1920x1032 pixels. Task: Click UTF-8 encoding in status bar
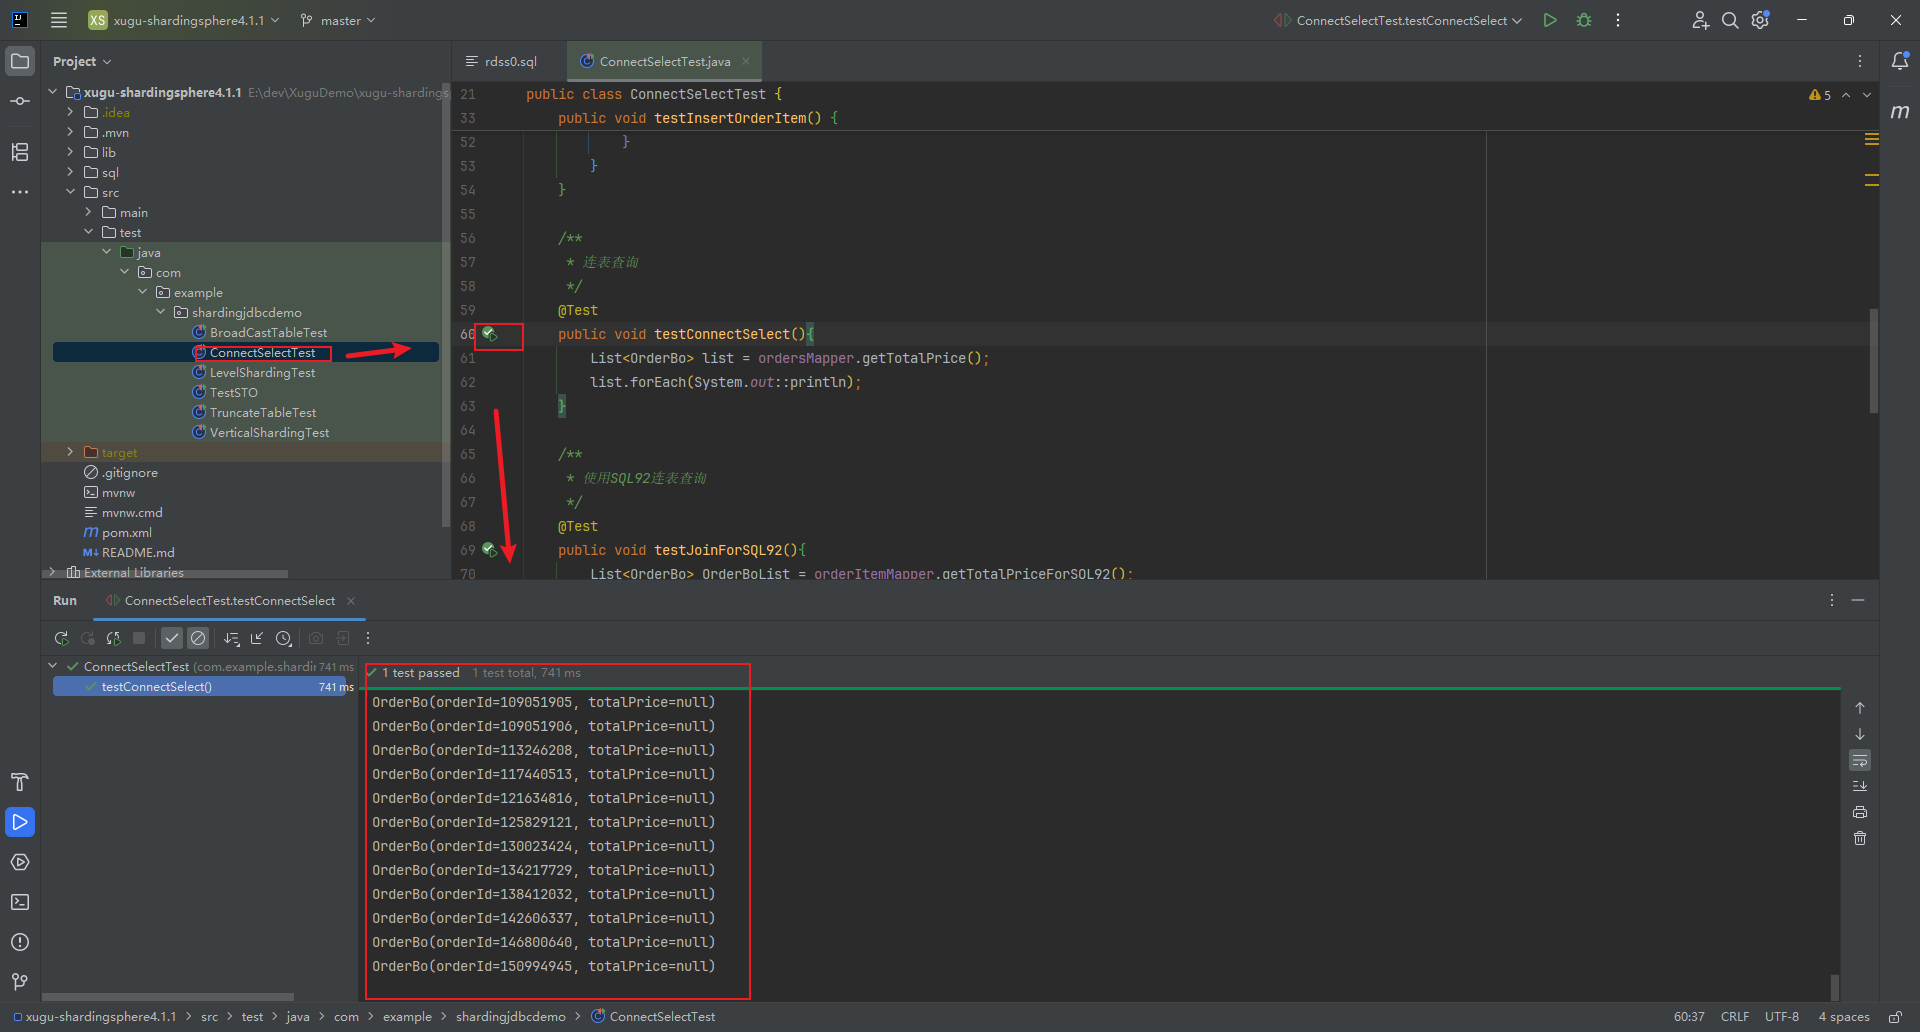(x=1781, y=1016)
